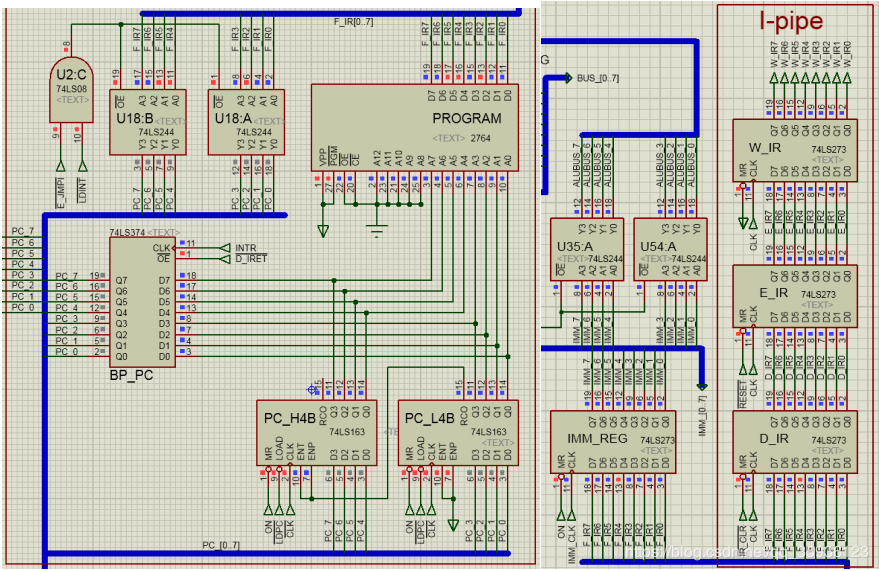Click the U54:A 74LS244 buffer
Screen dimensions: 879x571
[670, 251]
